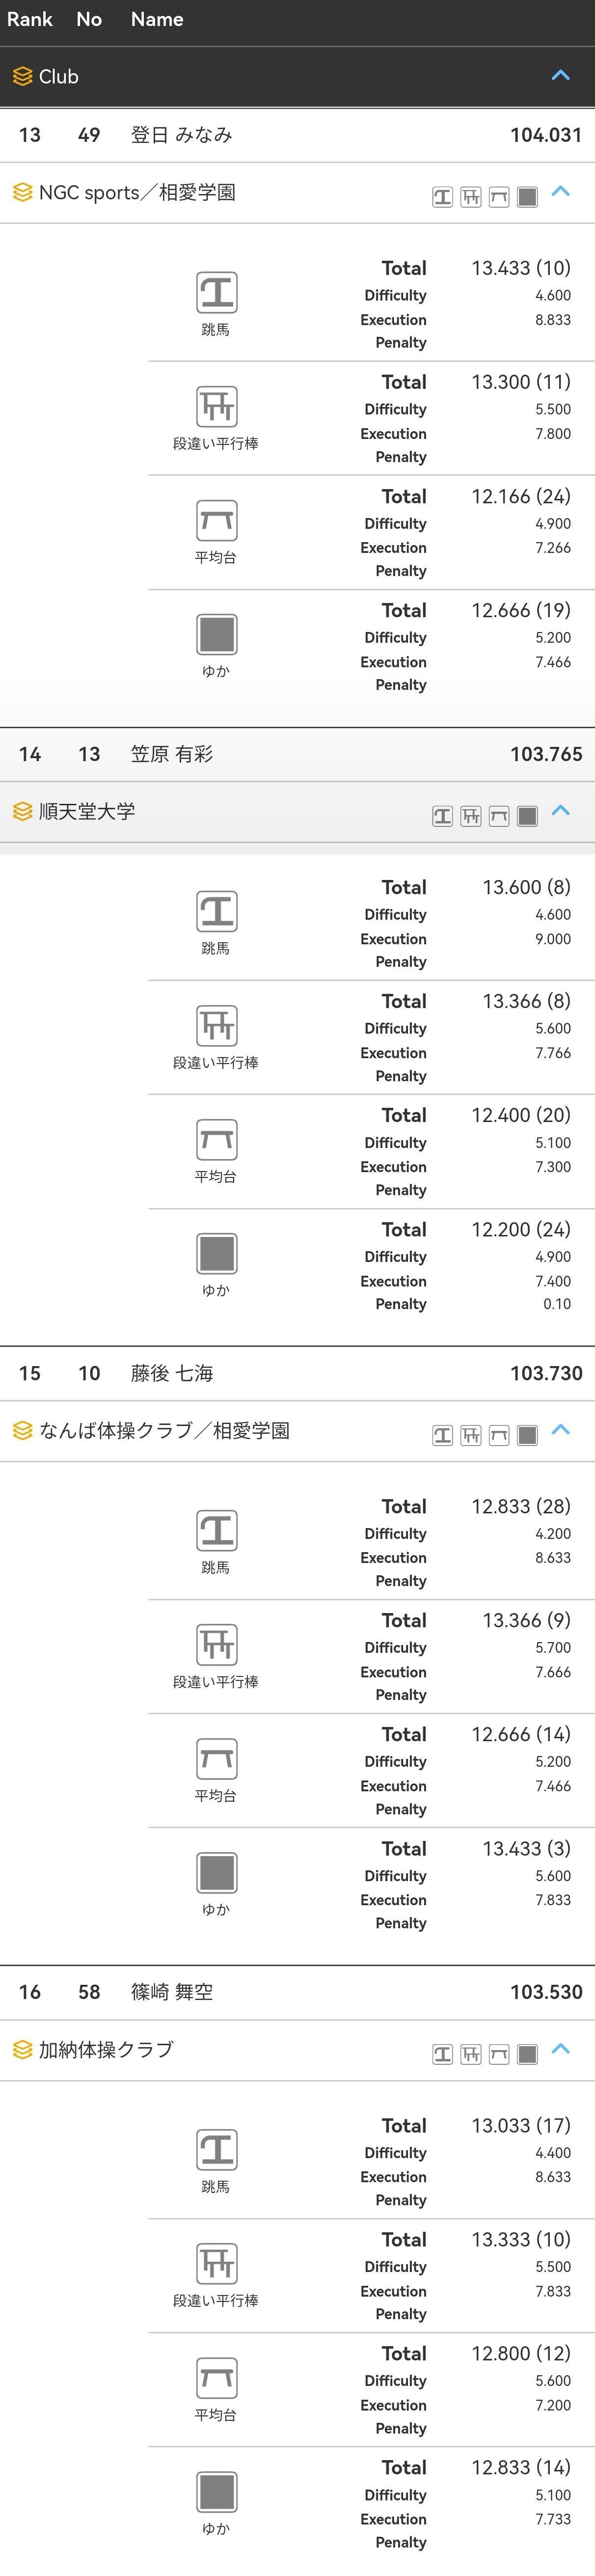This screenshot has height=2576, width=595.
Task: Click large 段違い平行棒 icon for 藤後 七海
Action: point(216,1644)
